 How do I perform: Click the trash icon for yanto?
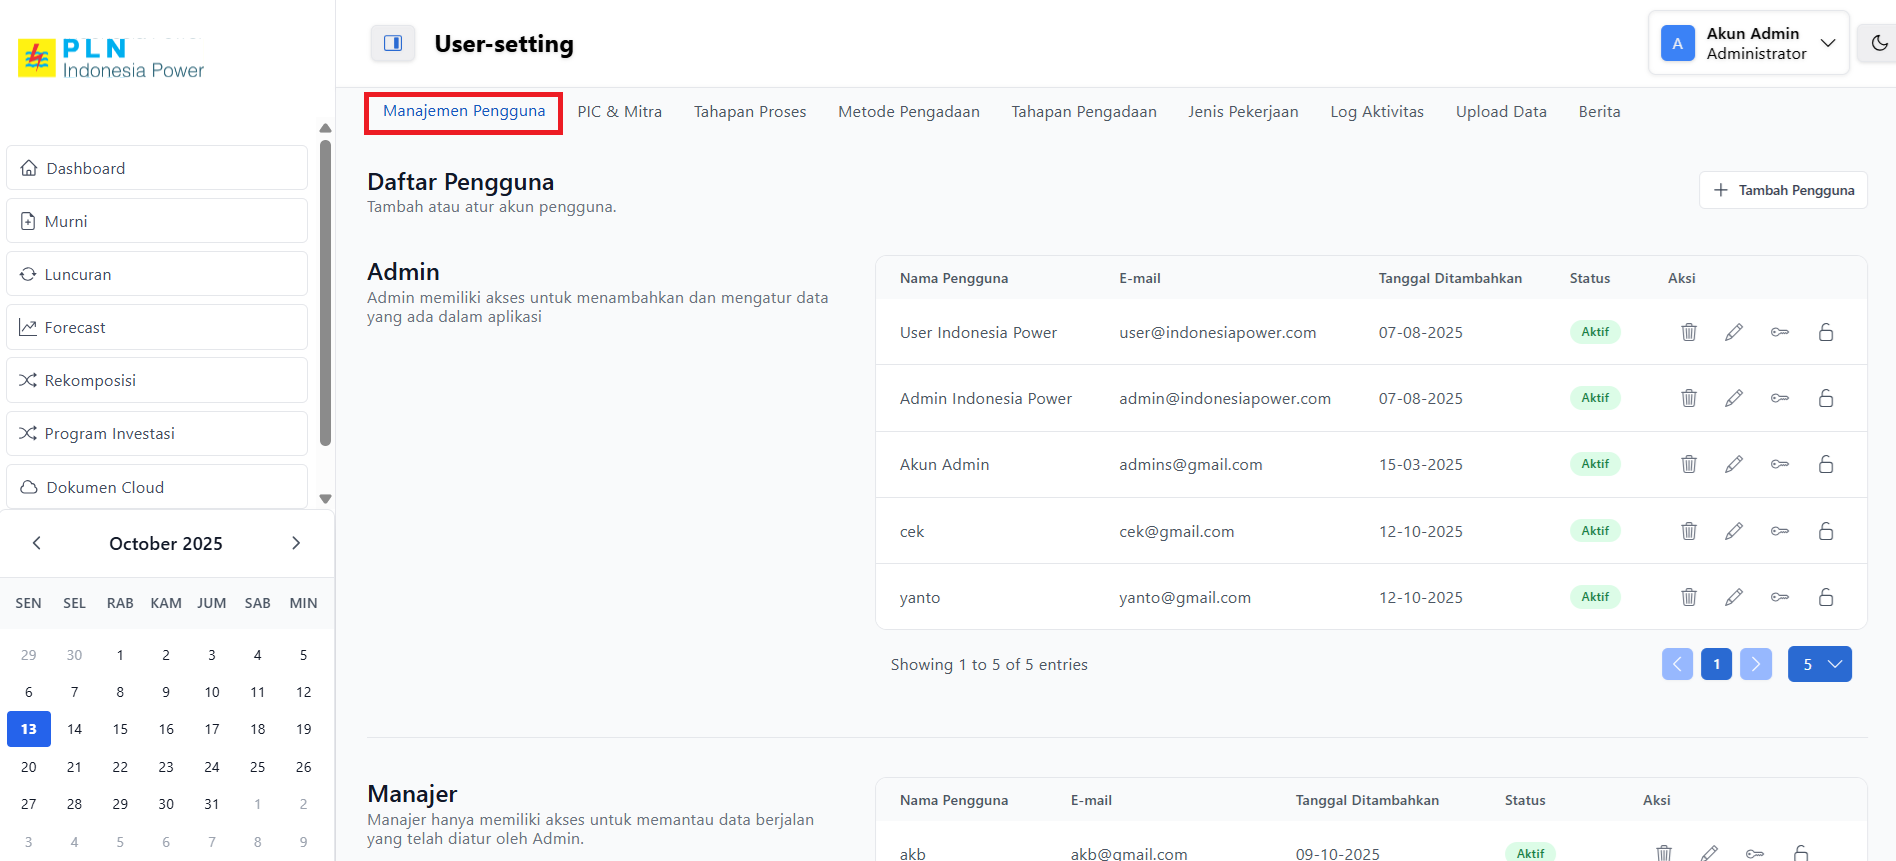click(x=1689, y=597)
